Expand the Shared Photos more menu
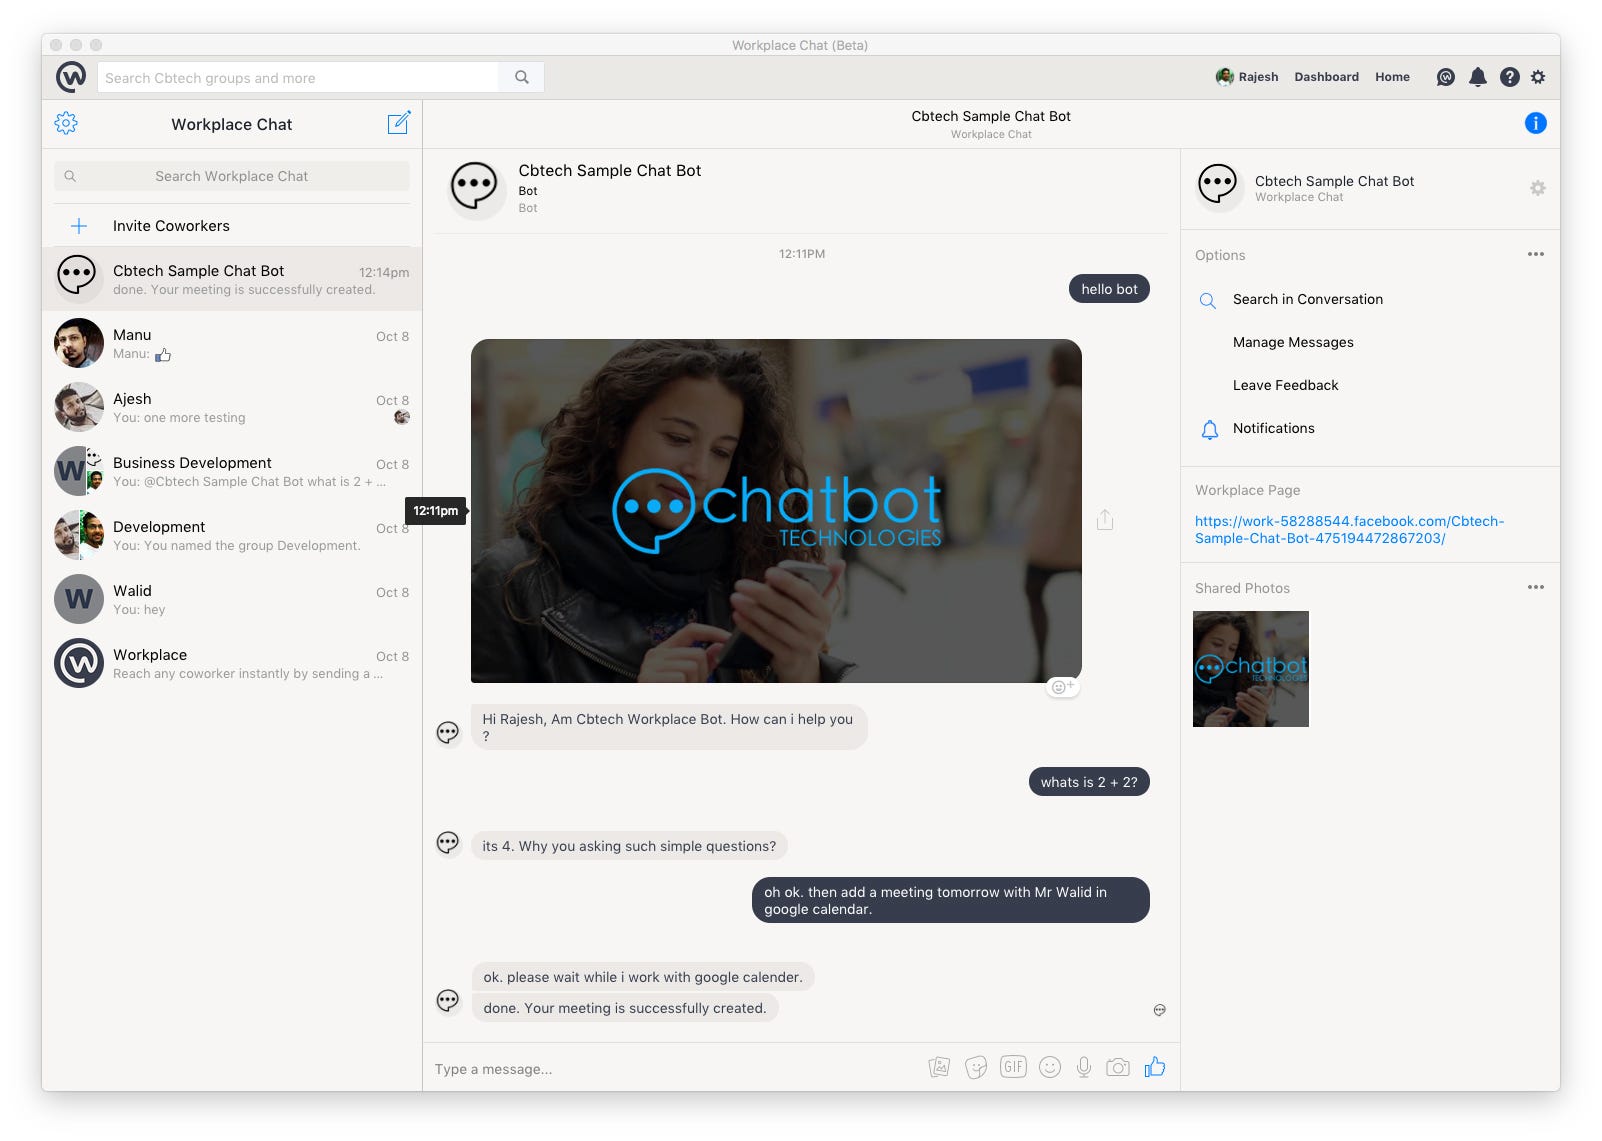This screenshot has width=1602, height=1141. click(x=1536, y=587)
